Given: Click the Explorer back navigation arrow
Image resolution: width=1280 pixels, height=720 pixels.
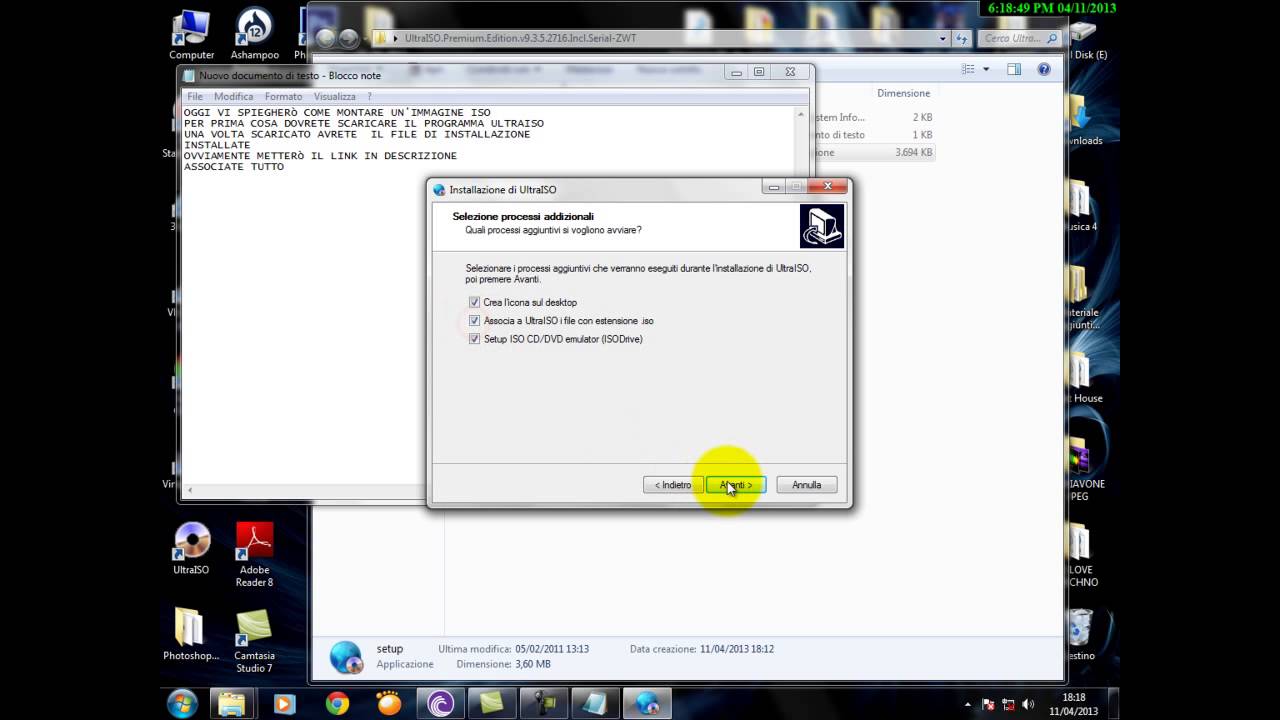Looking at the screenshot, I should 326,39.
